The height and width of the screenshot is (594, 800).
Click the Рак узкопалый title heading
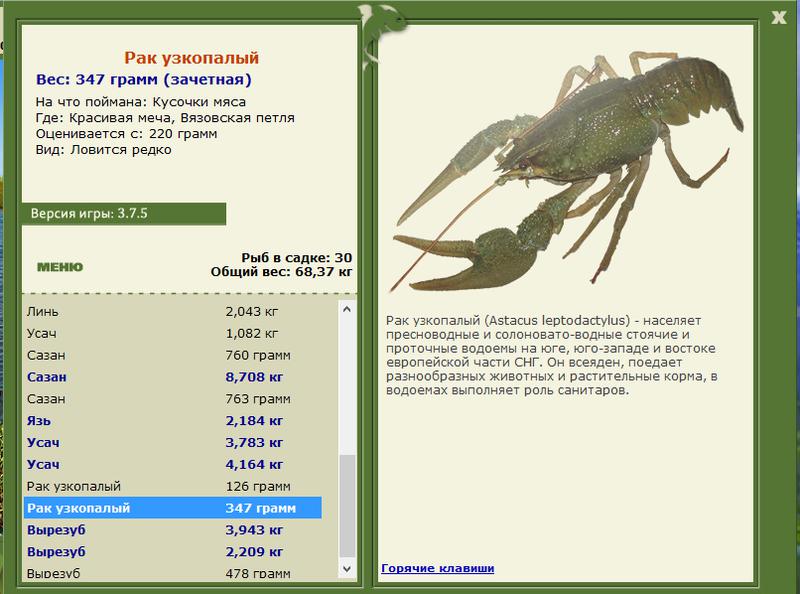pyautogui.click(x=192, y=58)
